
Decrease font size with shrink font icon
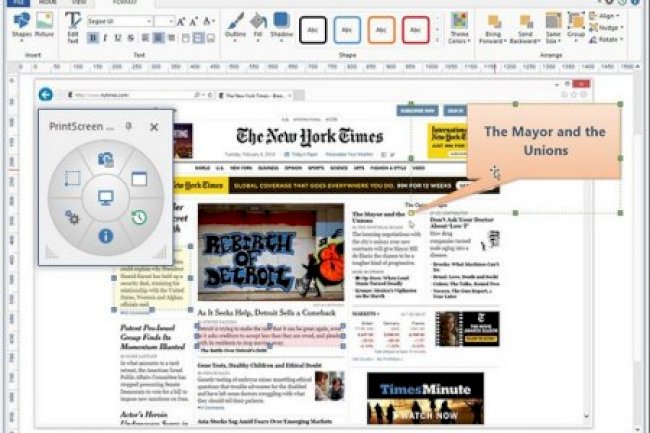coord(194,22)
